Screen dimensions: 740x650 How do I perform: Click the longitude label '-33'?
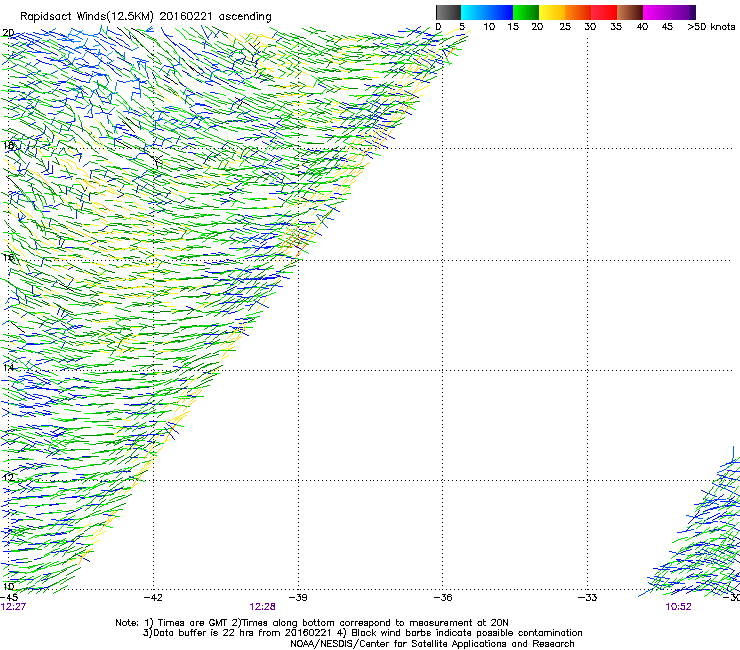click(x=587, y=597)
